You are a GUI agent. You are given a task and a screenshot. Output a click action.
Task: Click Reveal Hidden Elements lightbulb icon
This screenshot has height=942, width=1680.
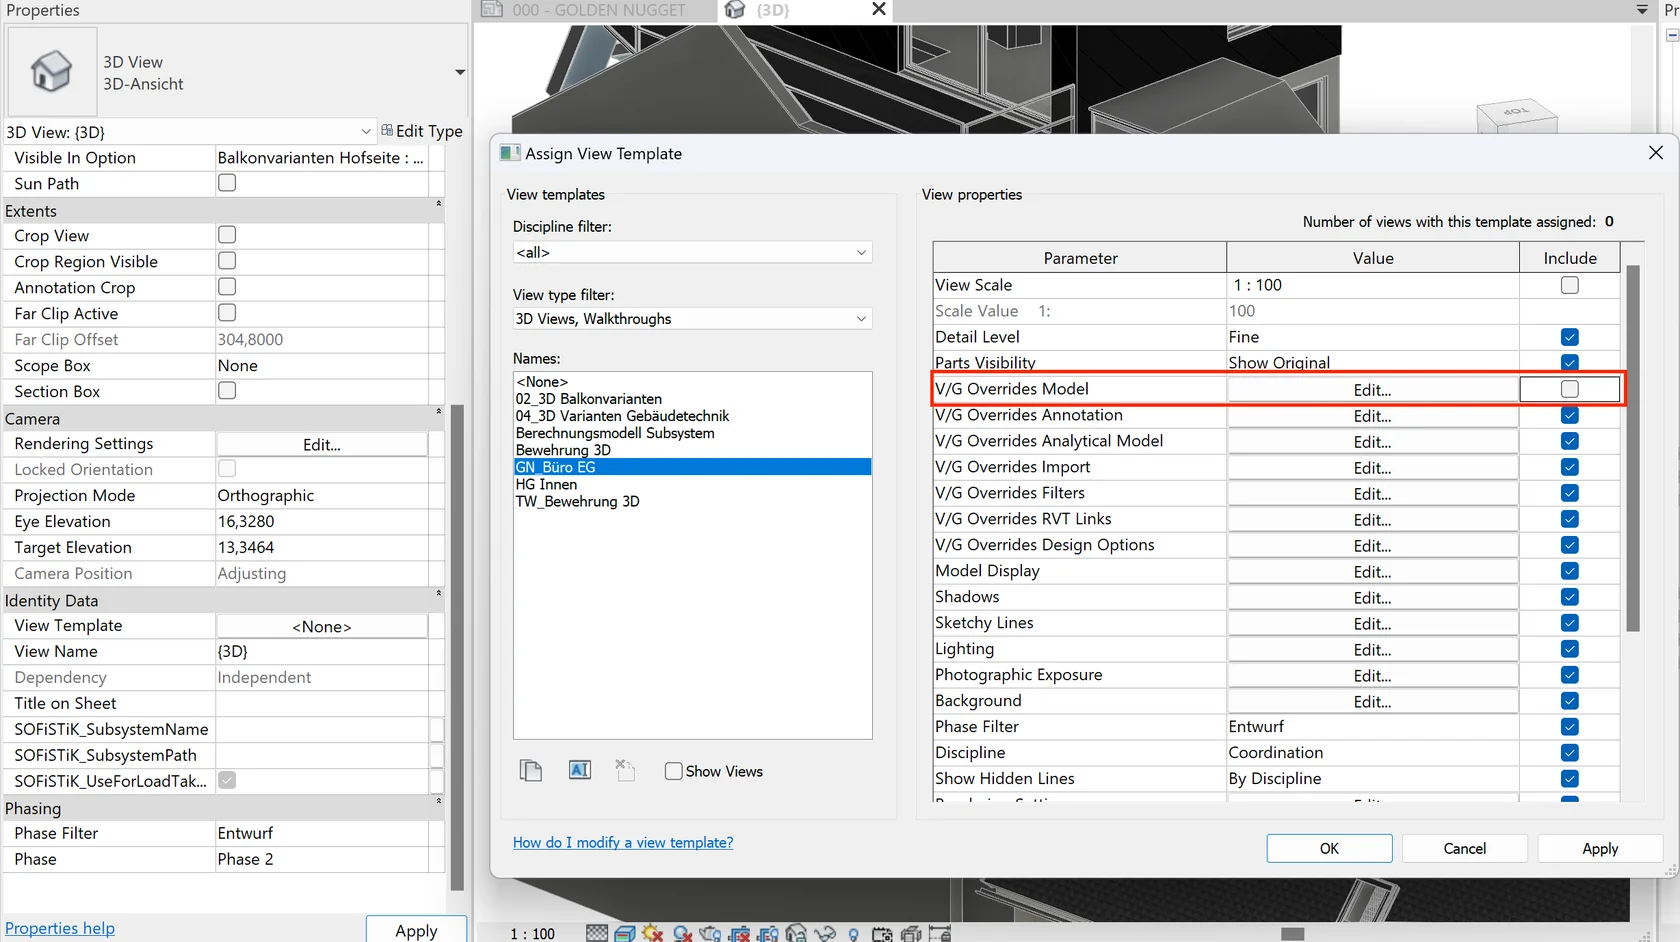(853, 934)
